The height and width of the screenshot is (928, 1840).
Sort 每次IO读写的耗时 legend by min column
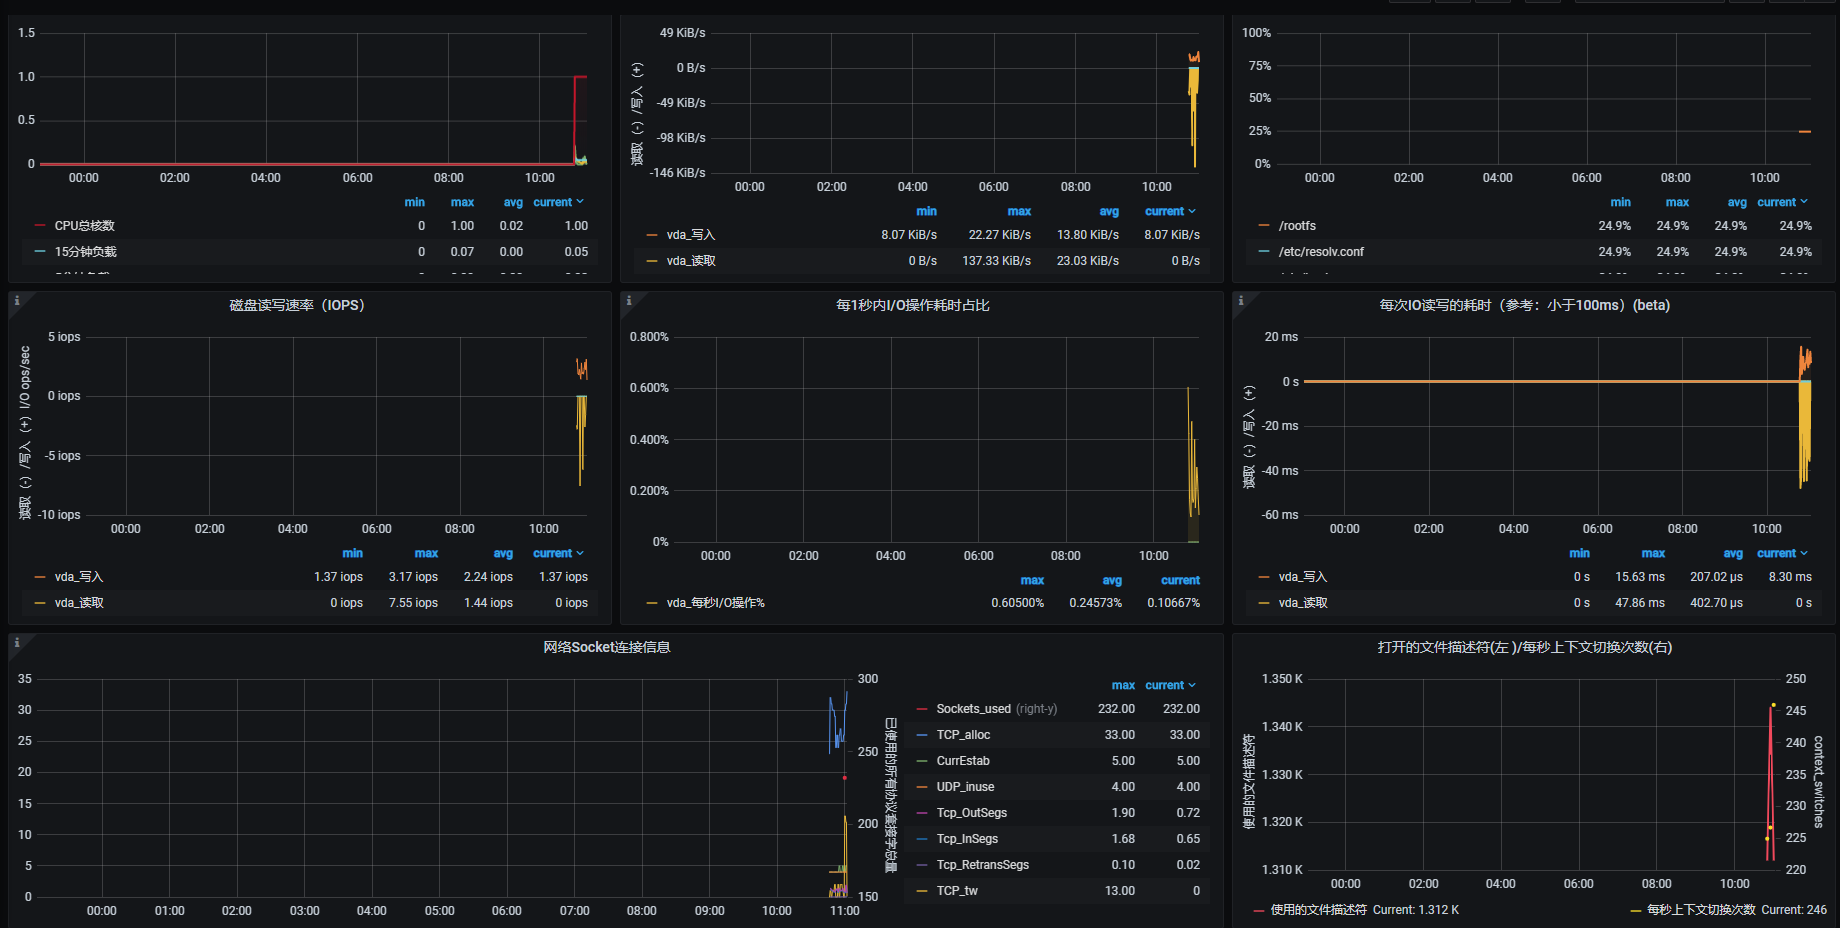click(1579, 553)
